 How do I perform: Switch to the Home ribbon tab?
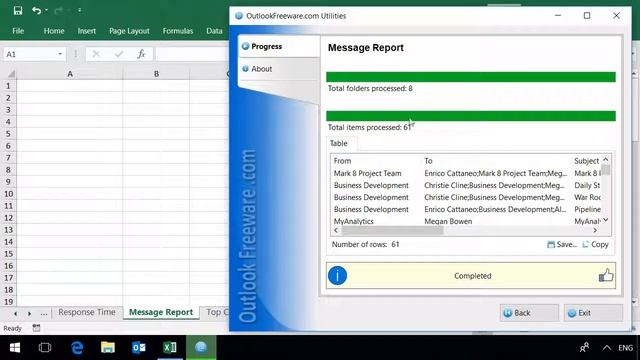pos(54,31)
